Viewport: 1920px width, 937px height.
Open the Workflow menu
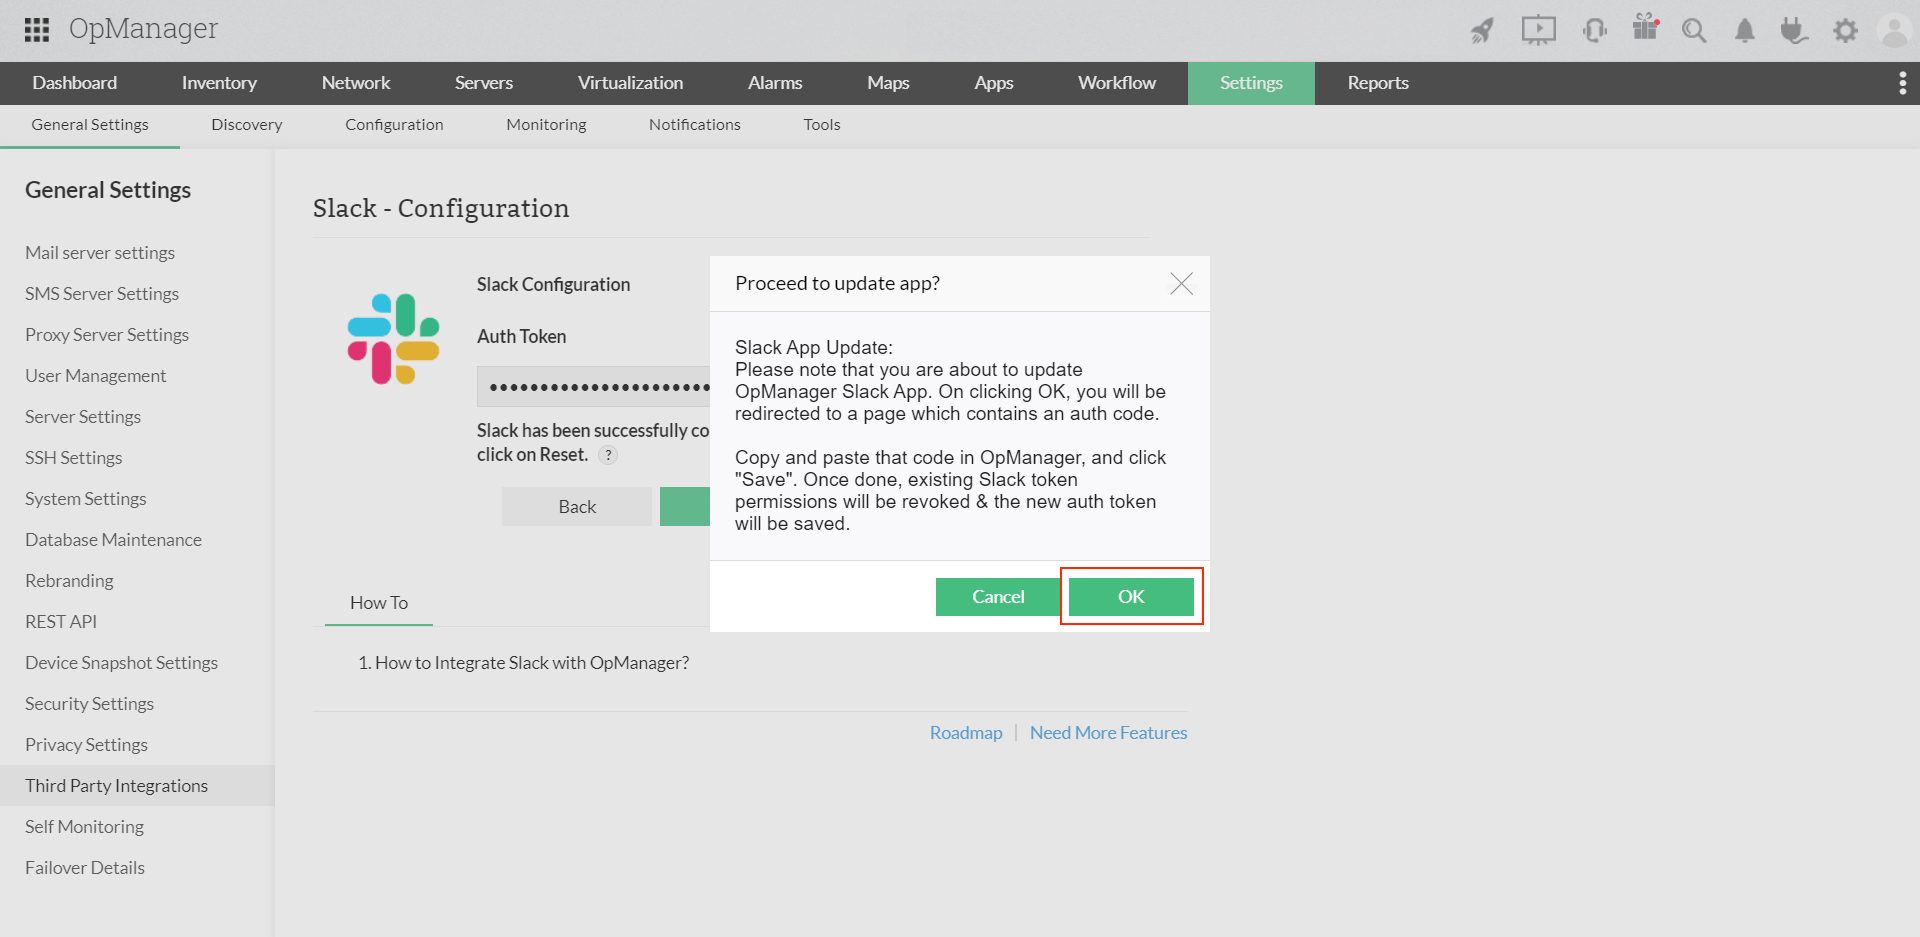pyautogui.click(x=1117, y=83)
